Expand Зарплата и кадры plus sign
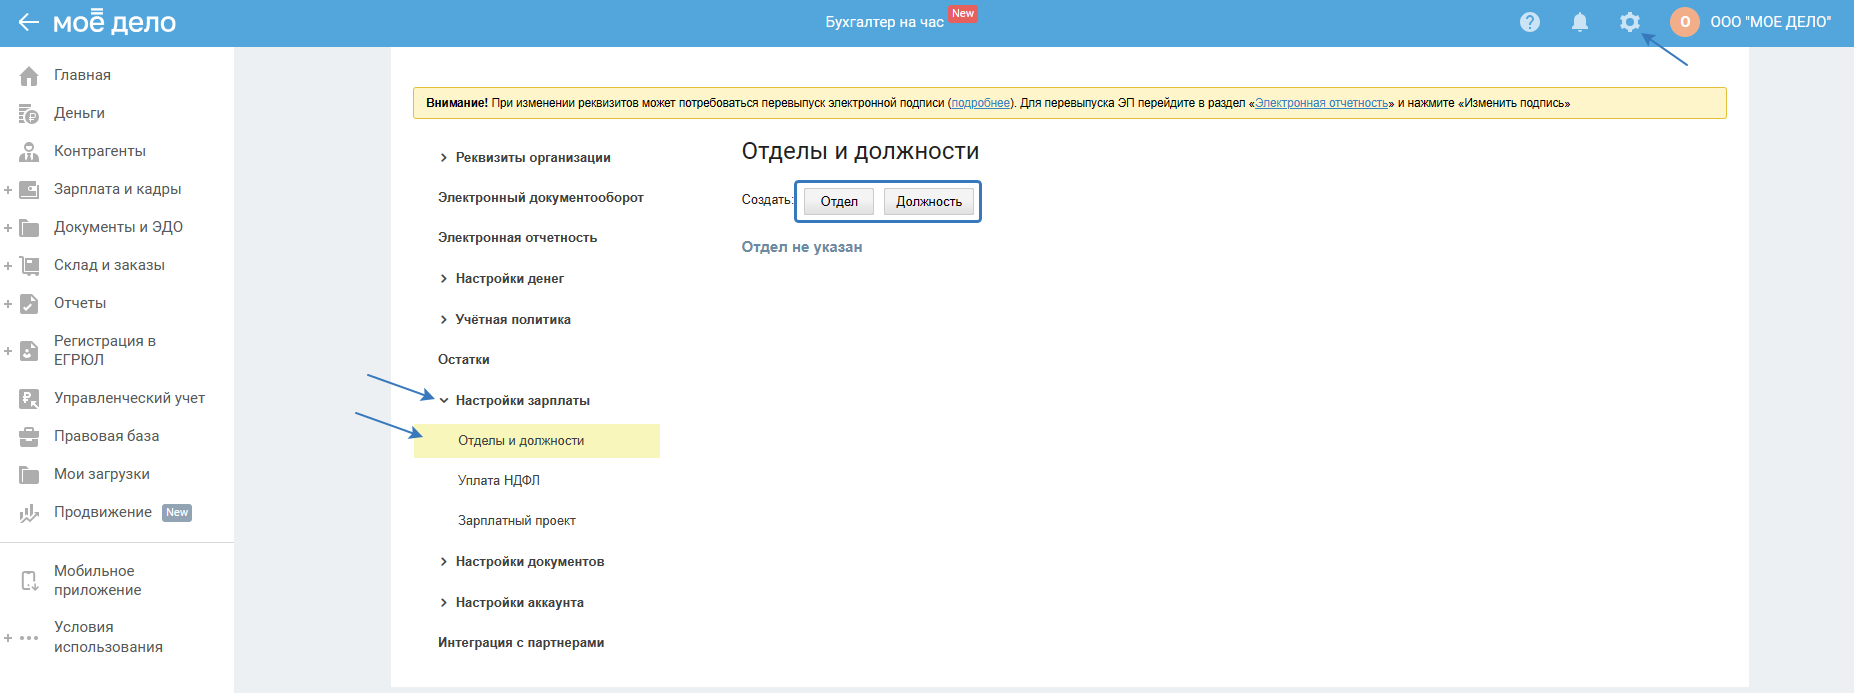The image size is (1854, 693). click(8, 190)
